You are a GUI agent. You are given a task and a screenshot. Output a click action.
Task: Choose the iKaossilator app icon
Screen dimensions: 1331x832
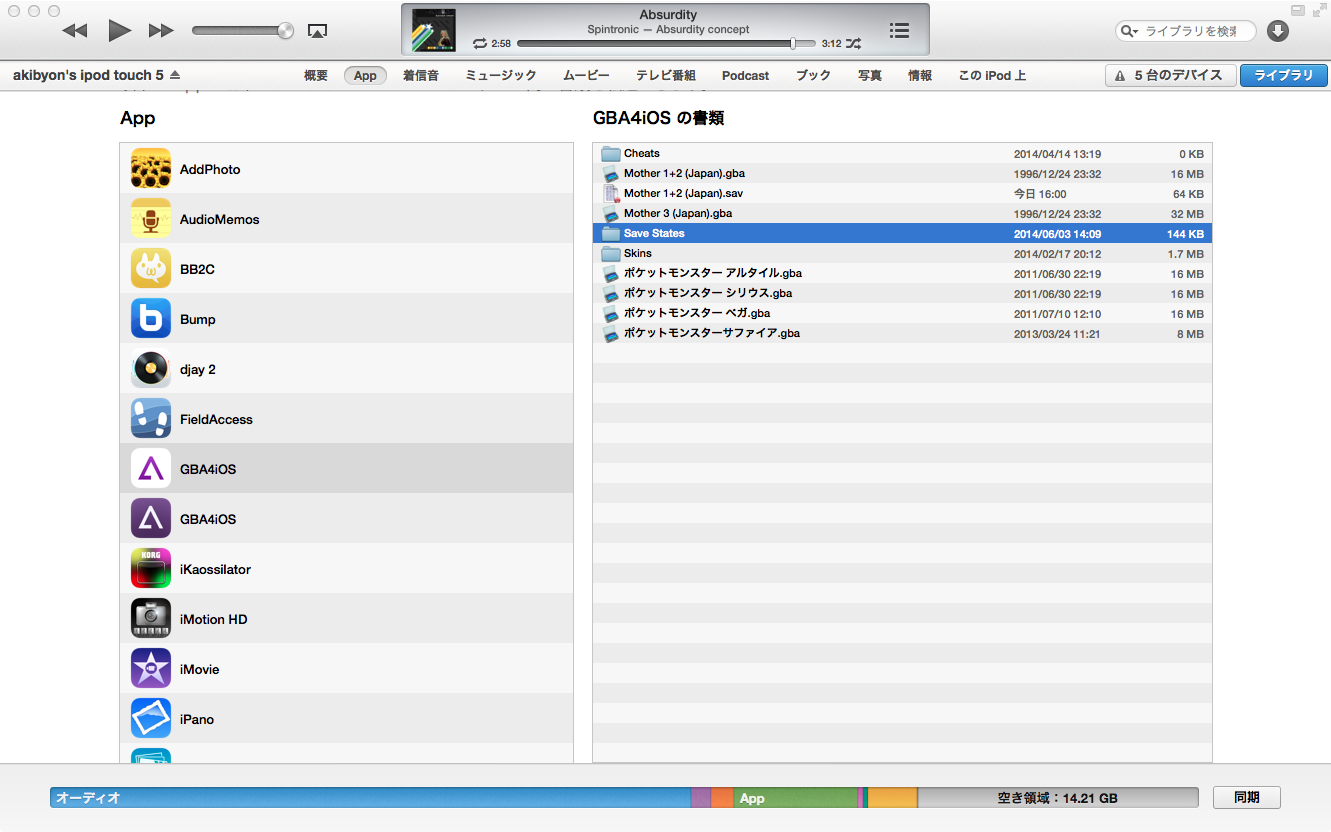(151, 569)
